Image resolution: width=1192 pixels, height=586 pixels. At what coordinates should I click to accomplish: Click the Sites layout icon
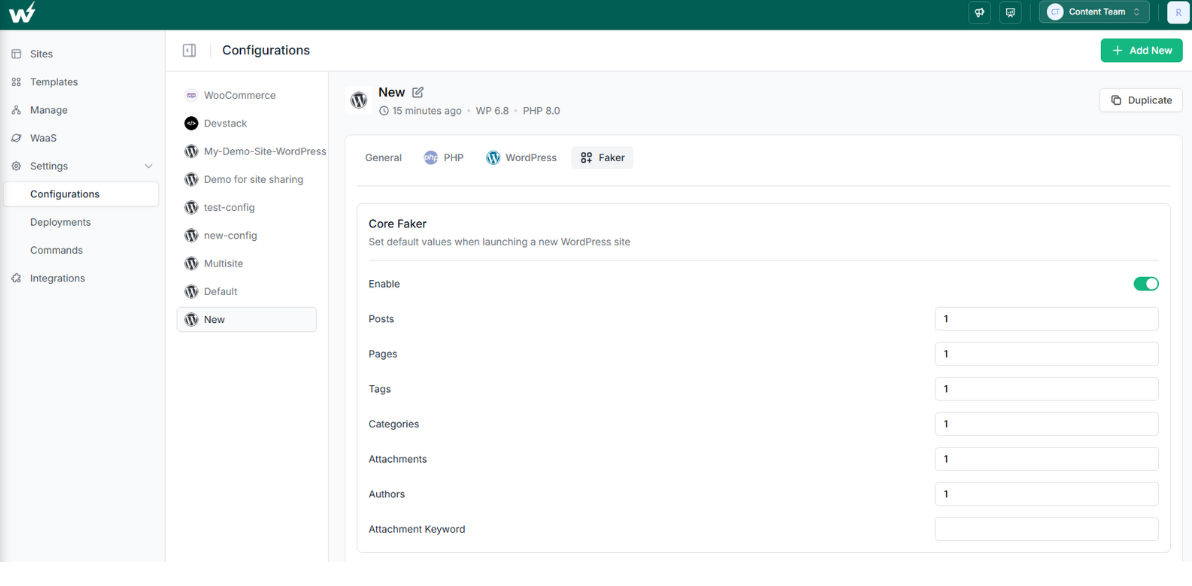(16, 54)
